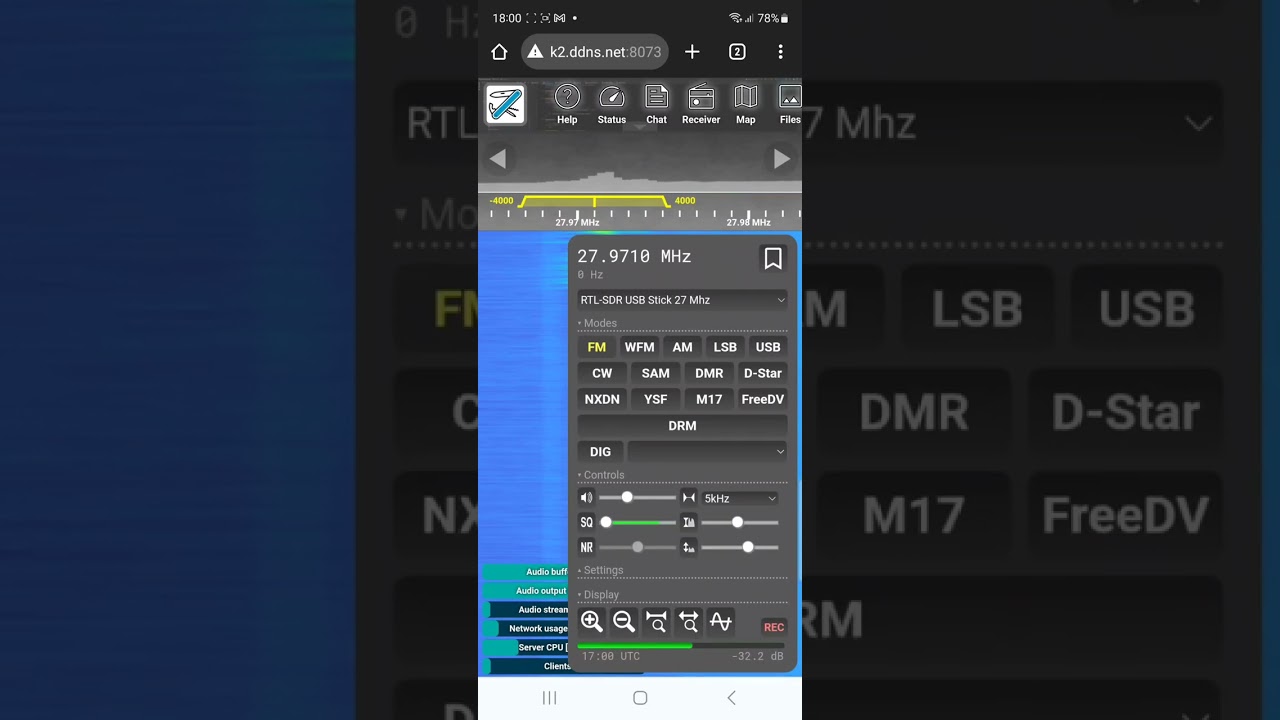Viewport: 1280px width, 720px height.
Task: Select USB demodulation mode
Action: click(768, 347)
